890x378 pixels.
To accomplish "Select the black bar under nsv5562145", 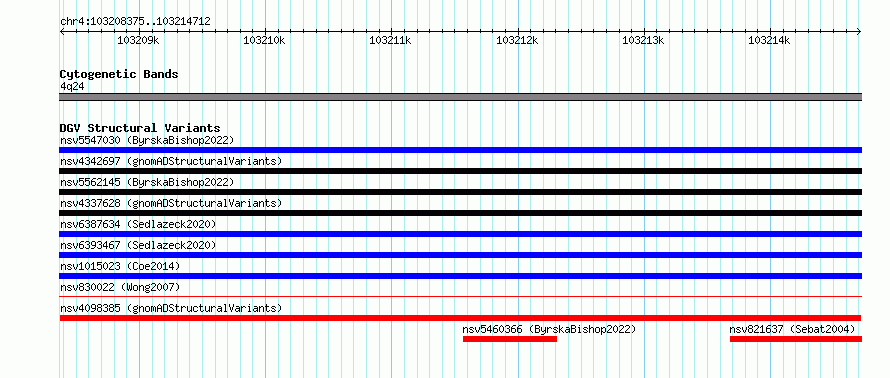I will (x=460, y=192).
